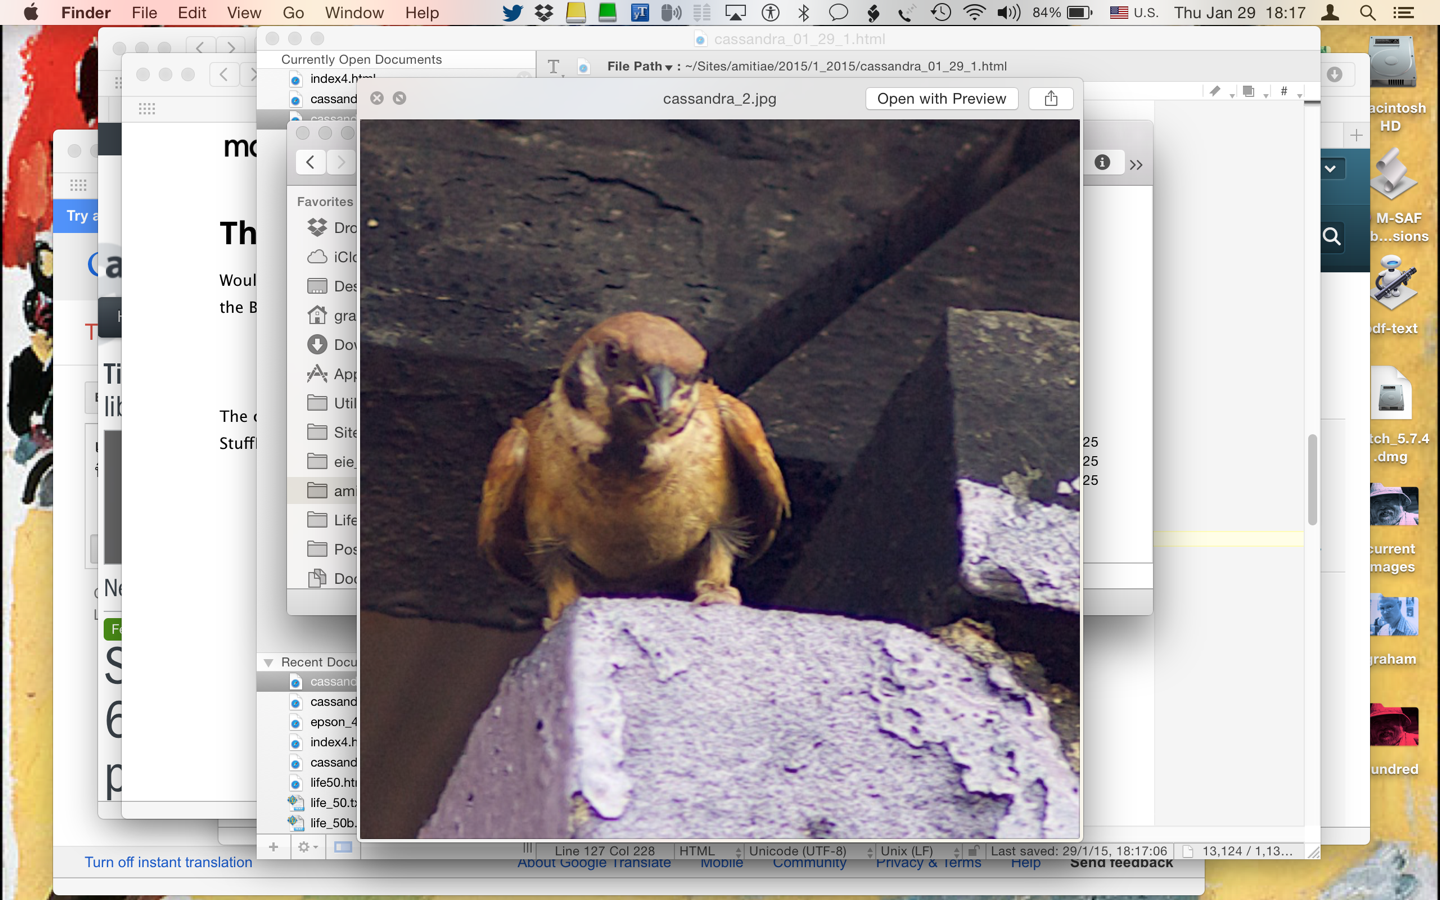Click the browser search magnifier icon
This screenshot has width=1440, height=900.
point(1332,237)
